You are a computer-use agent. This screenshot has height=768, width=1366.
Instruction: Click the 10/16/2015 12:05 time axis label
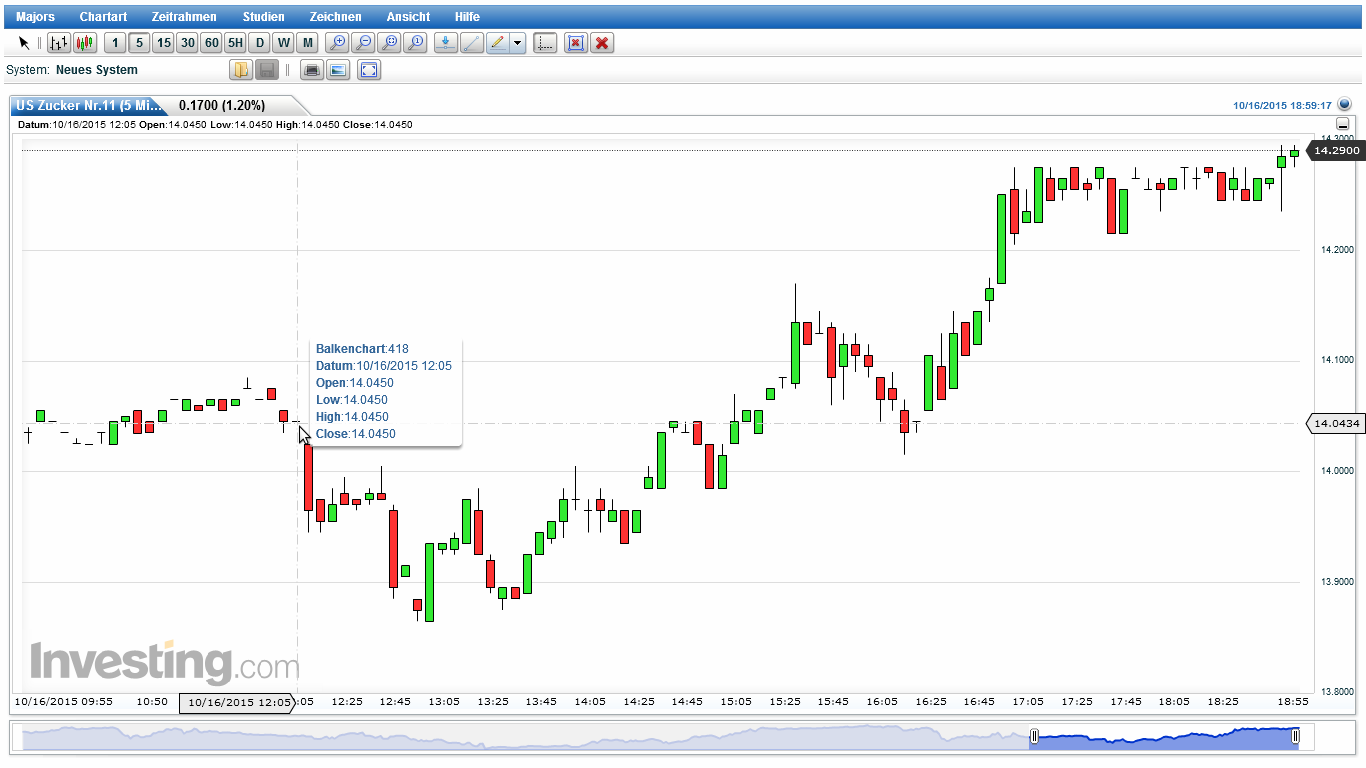click(x=238, y=702)
